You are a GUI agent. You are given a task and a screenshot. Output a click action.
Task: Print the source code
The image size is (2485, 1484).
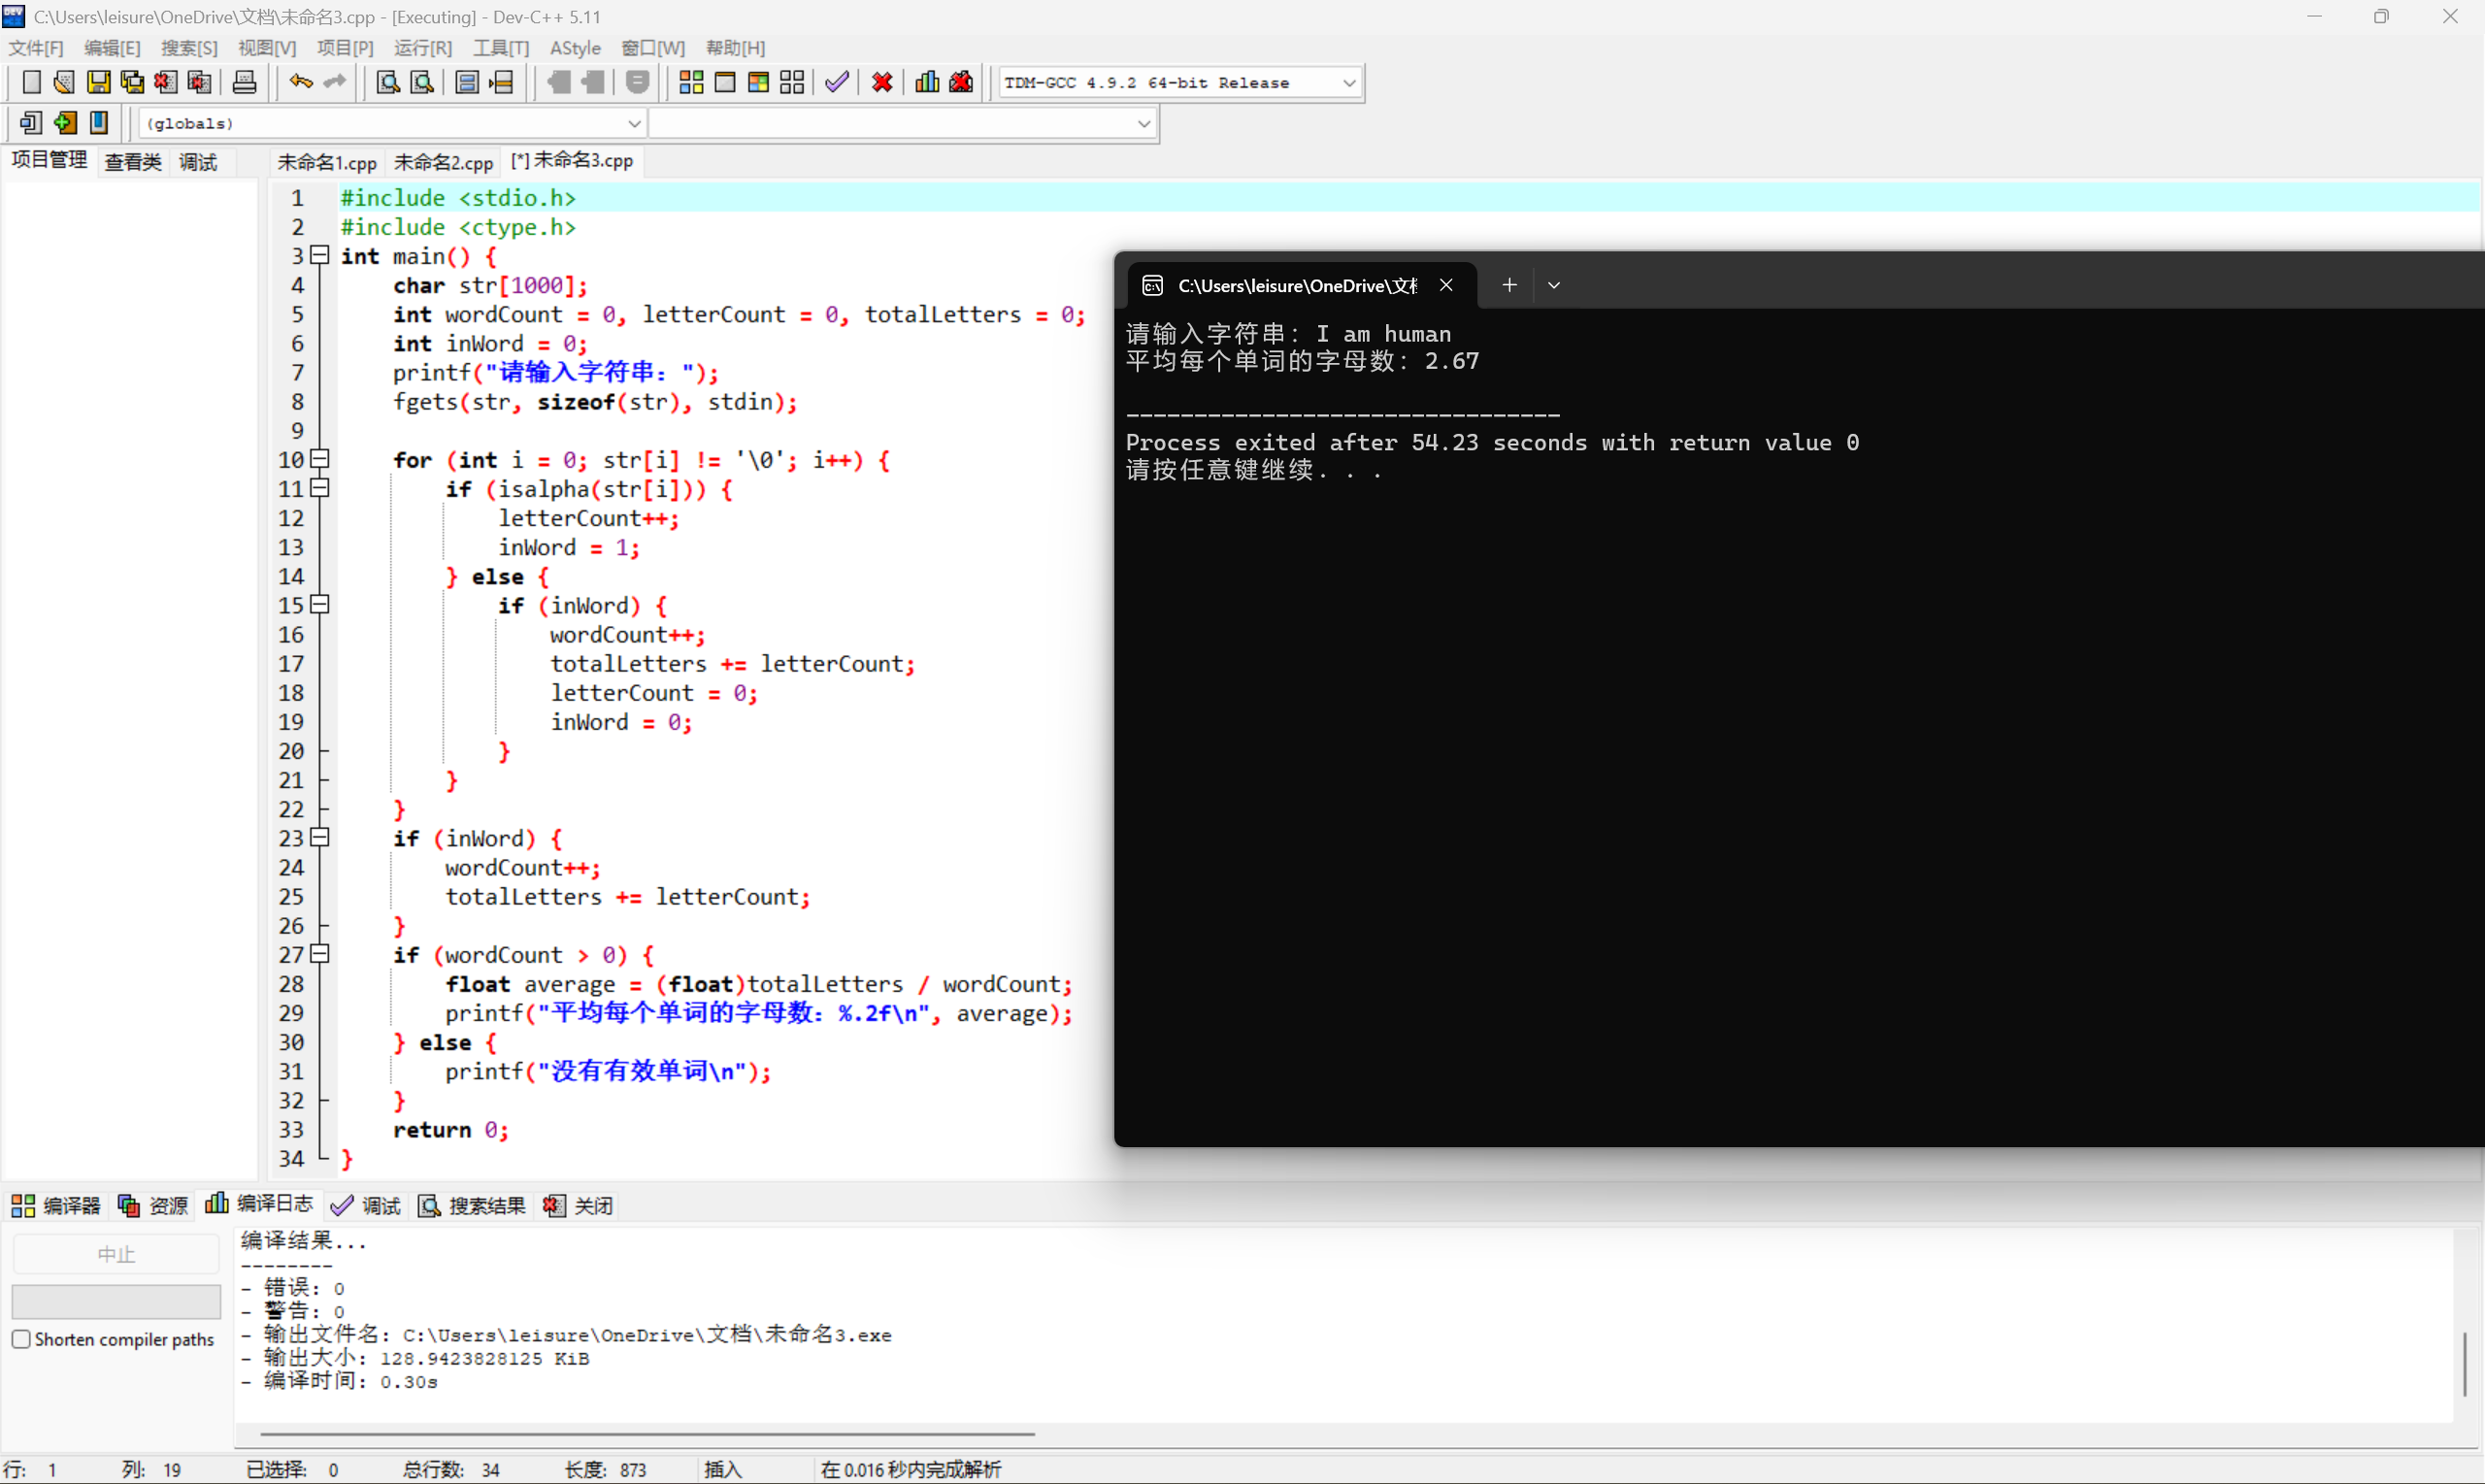pos(244,82)
